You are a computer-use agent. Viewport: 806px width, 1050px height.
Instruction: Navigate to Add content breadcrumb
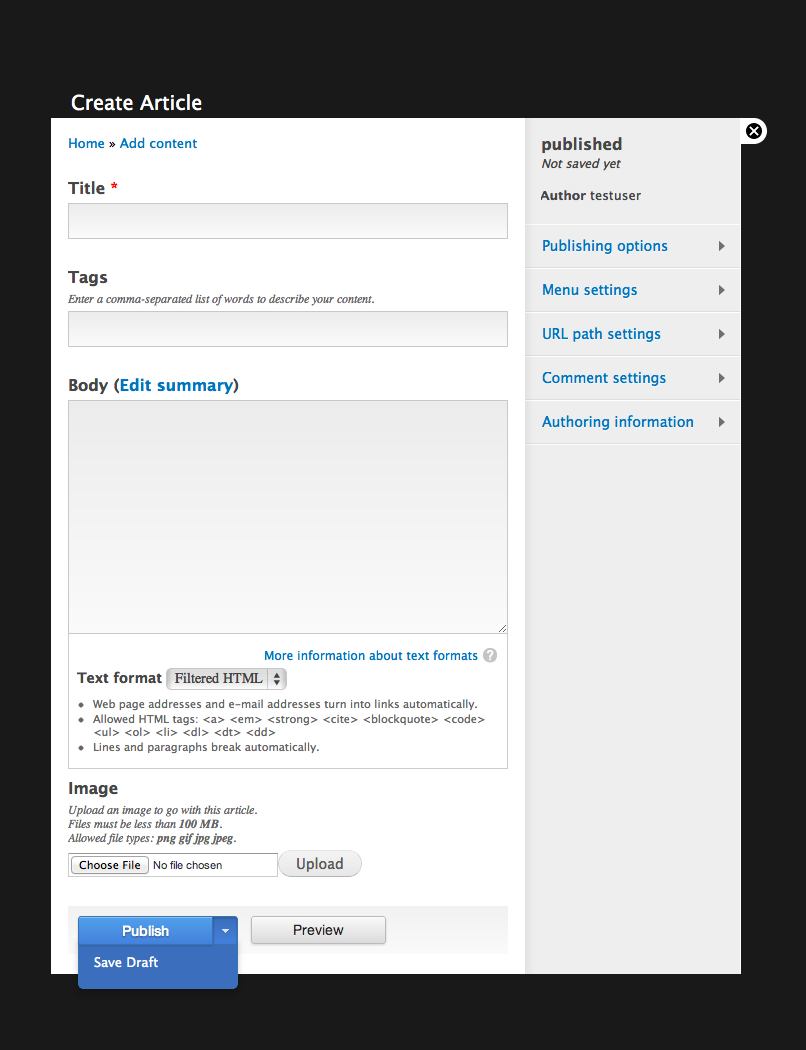(x=158, y=143)
